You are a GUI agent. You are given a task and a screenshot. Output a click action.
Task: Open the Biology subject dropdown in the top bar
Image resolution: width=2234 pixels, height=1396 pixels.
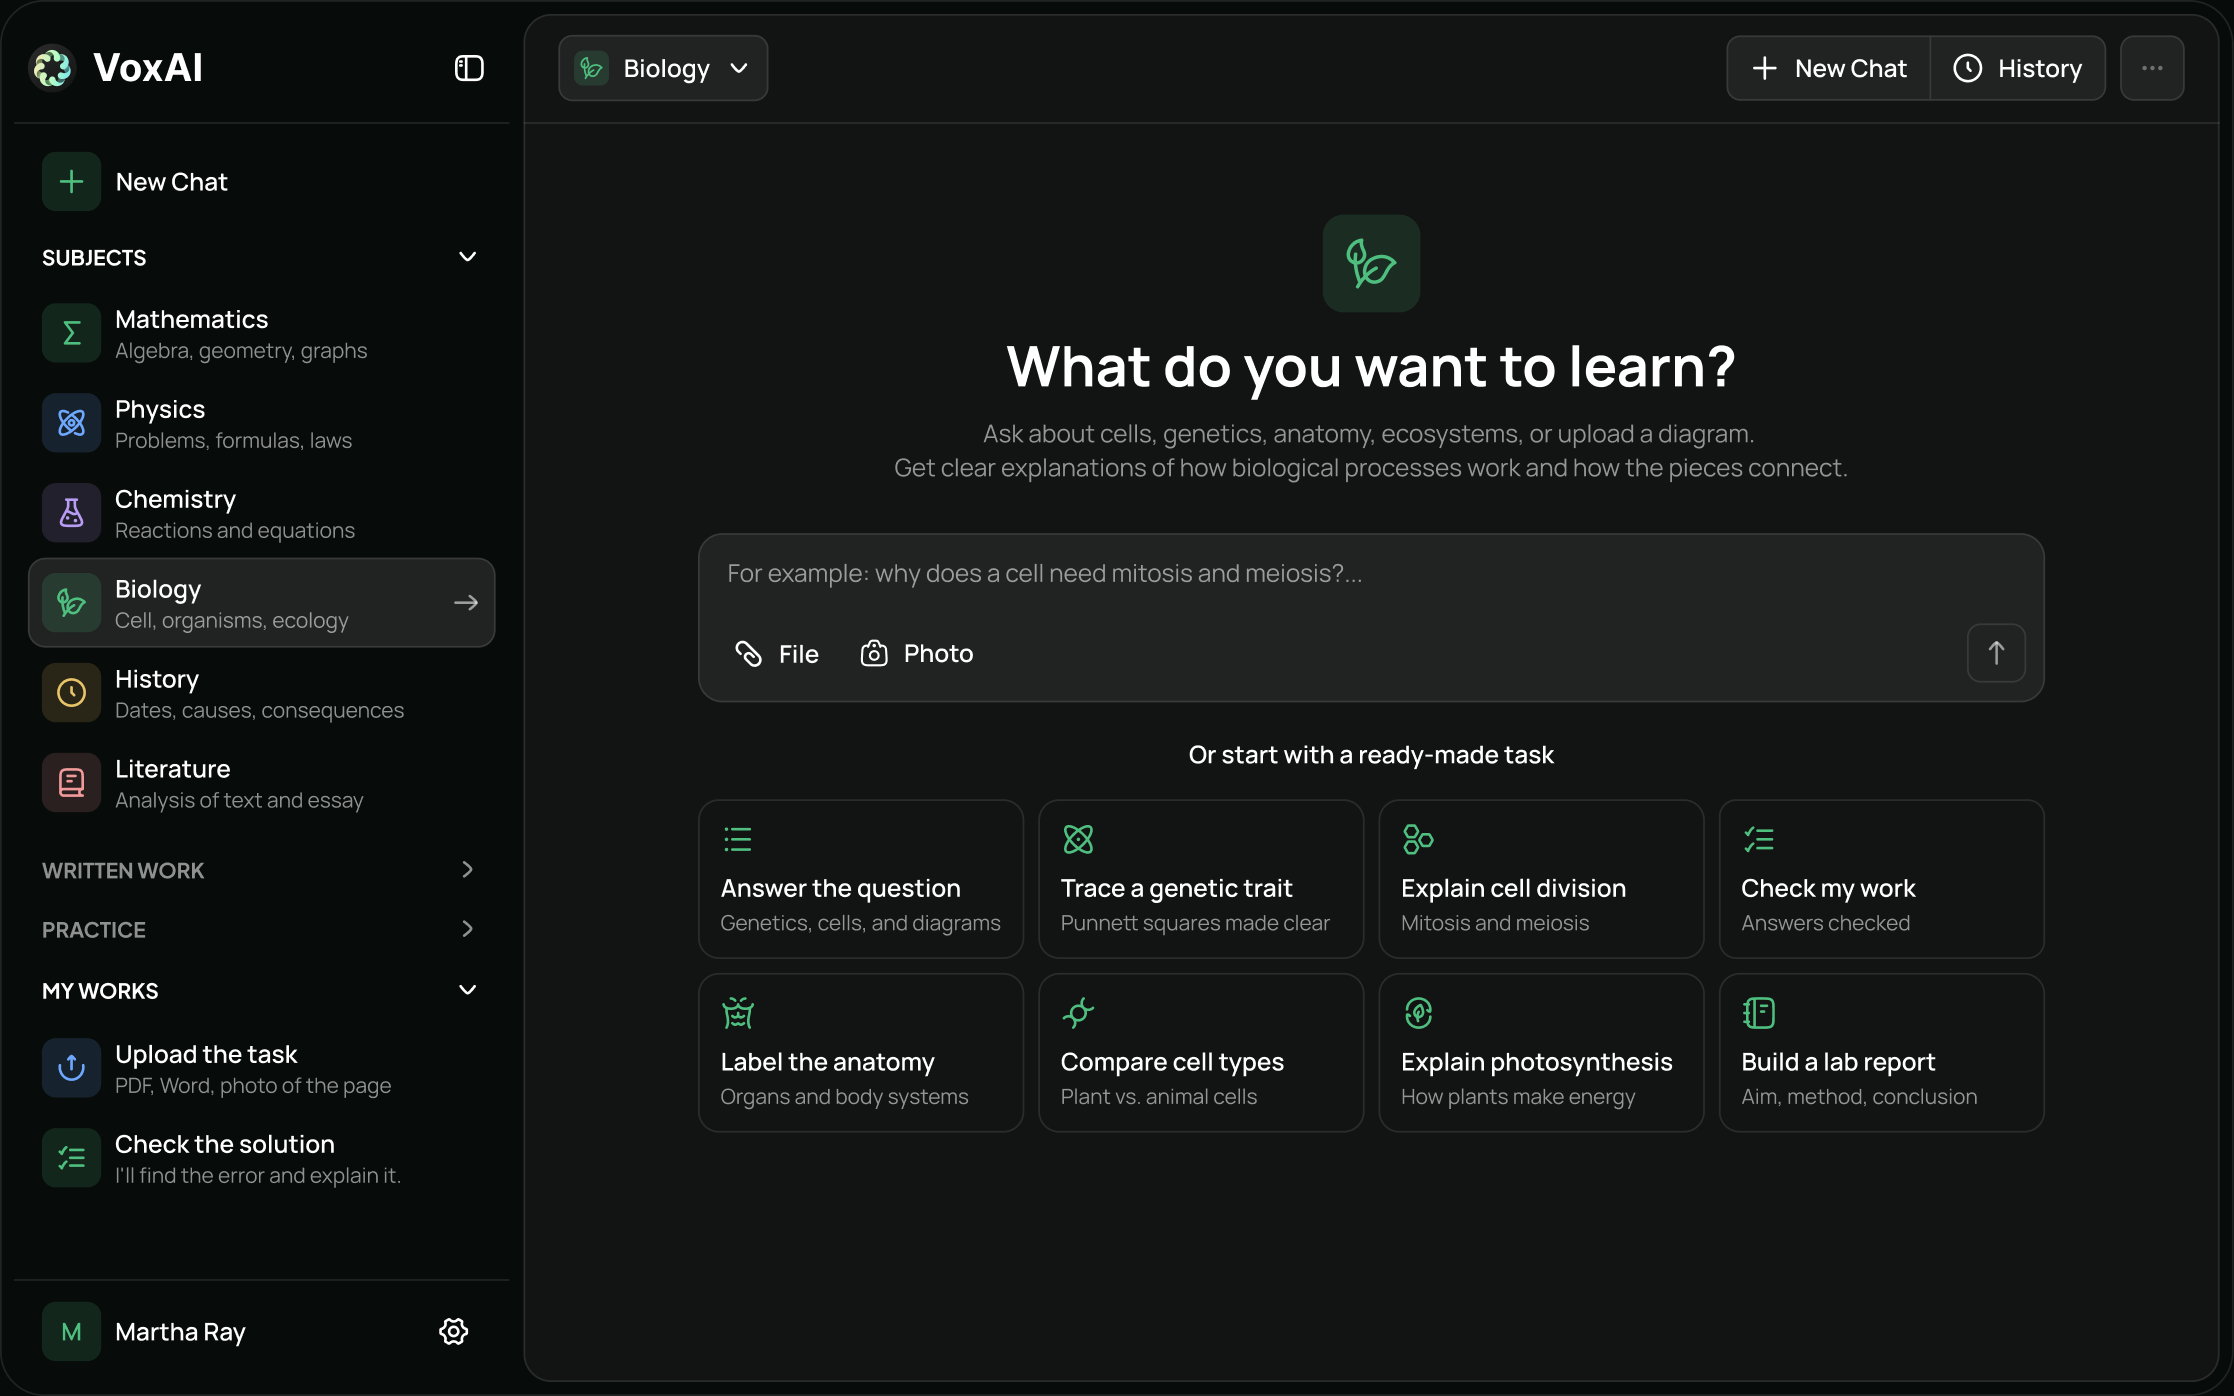663,68
